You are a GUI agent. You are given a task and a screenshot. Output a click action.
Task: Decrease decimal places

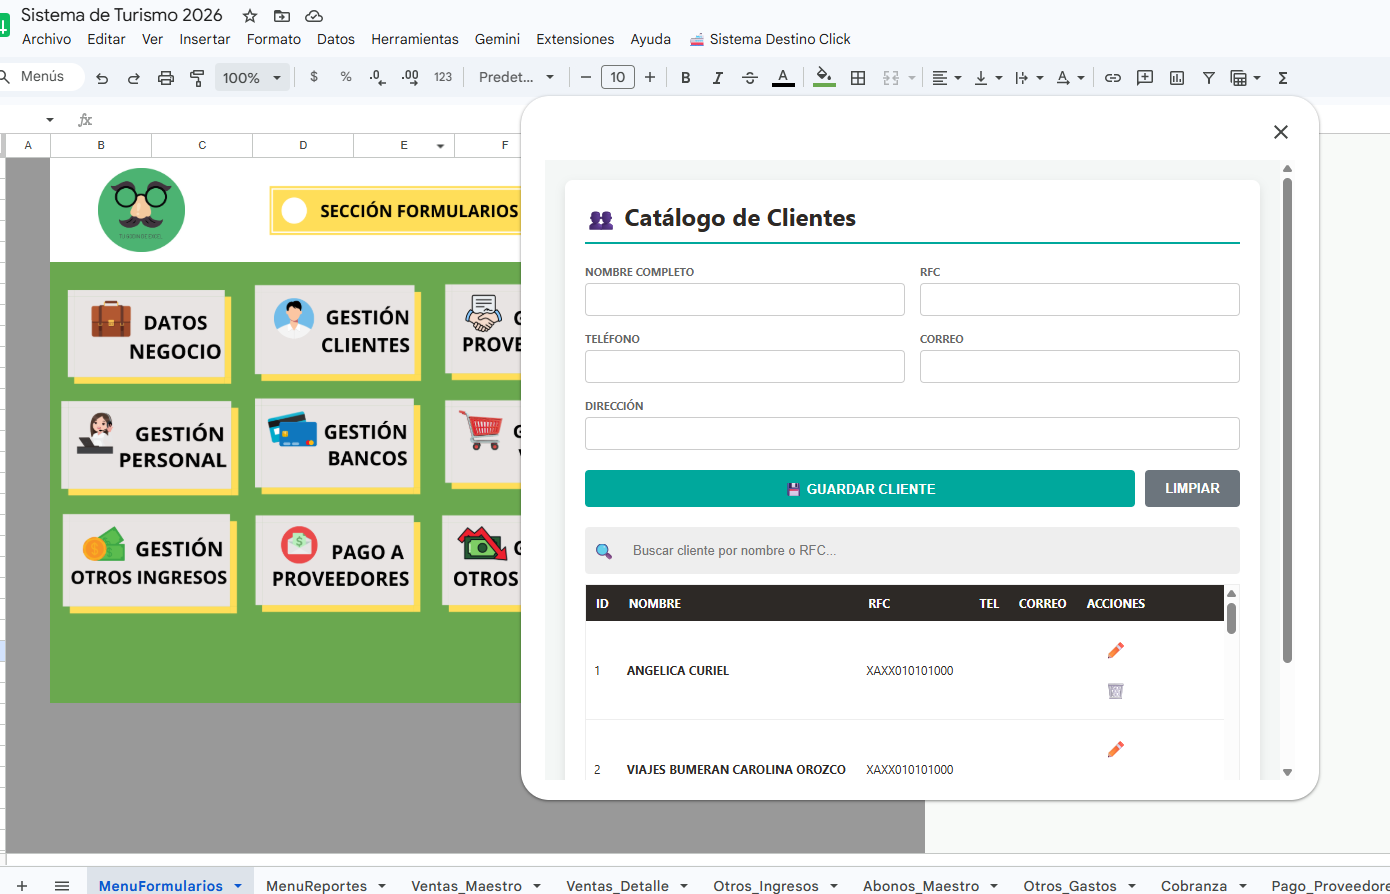click(378, 77)
